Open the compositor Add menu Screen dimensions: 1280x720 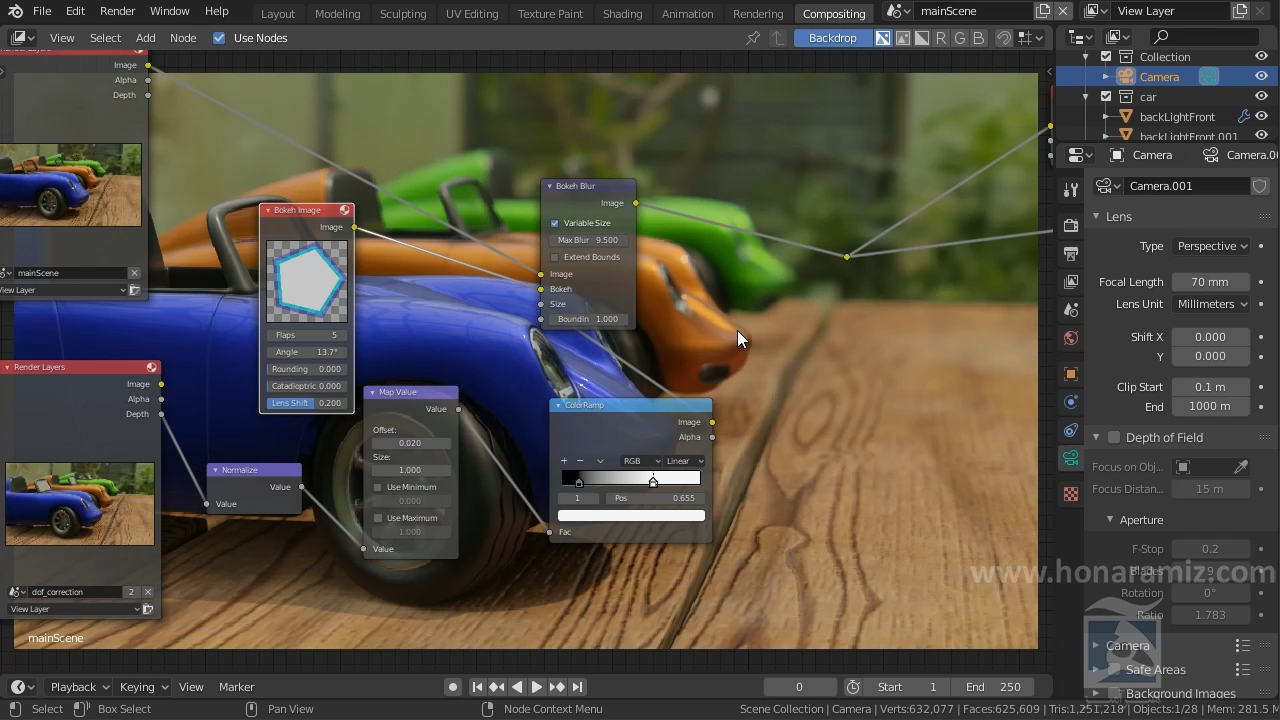point(145,38)
